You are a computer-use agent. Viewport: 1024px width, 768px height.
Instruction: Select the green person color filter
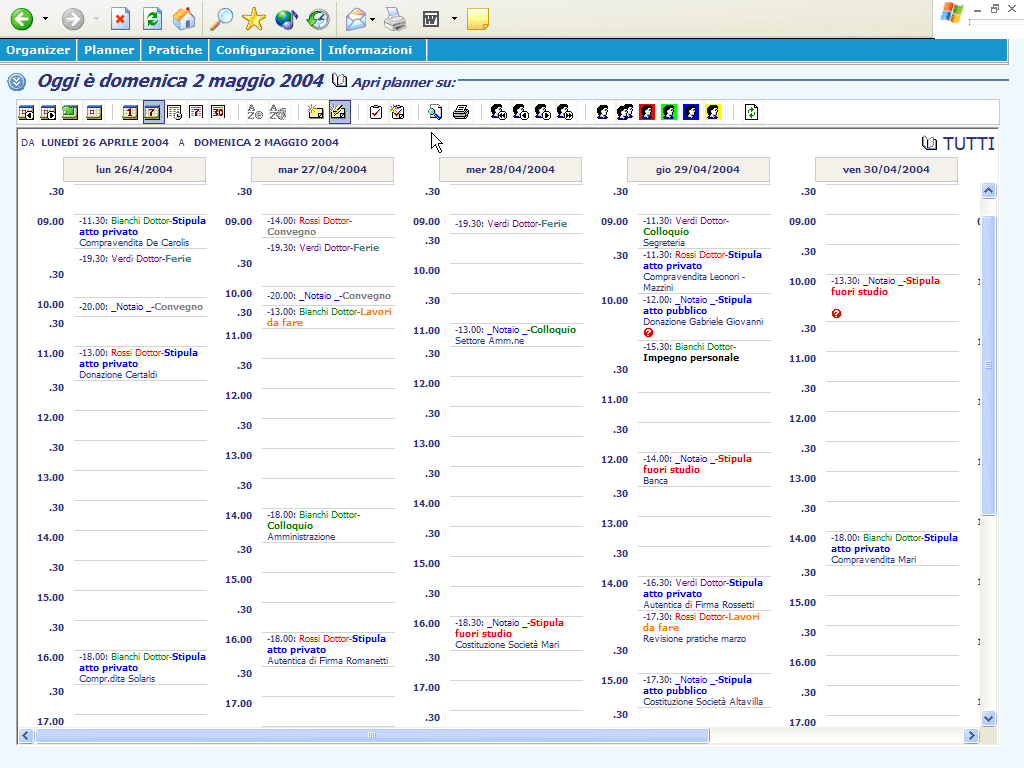(x=669, y=112)
